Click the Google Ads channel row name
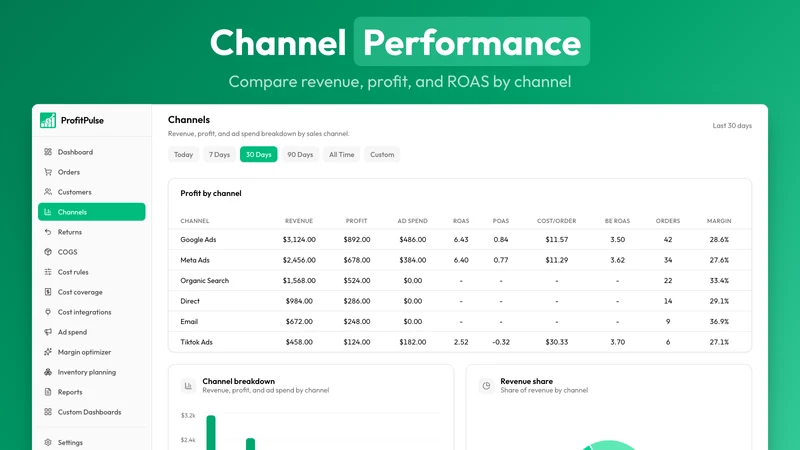This screenshot has height=450, width=800. 198,240
